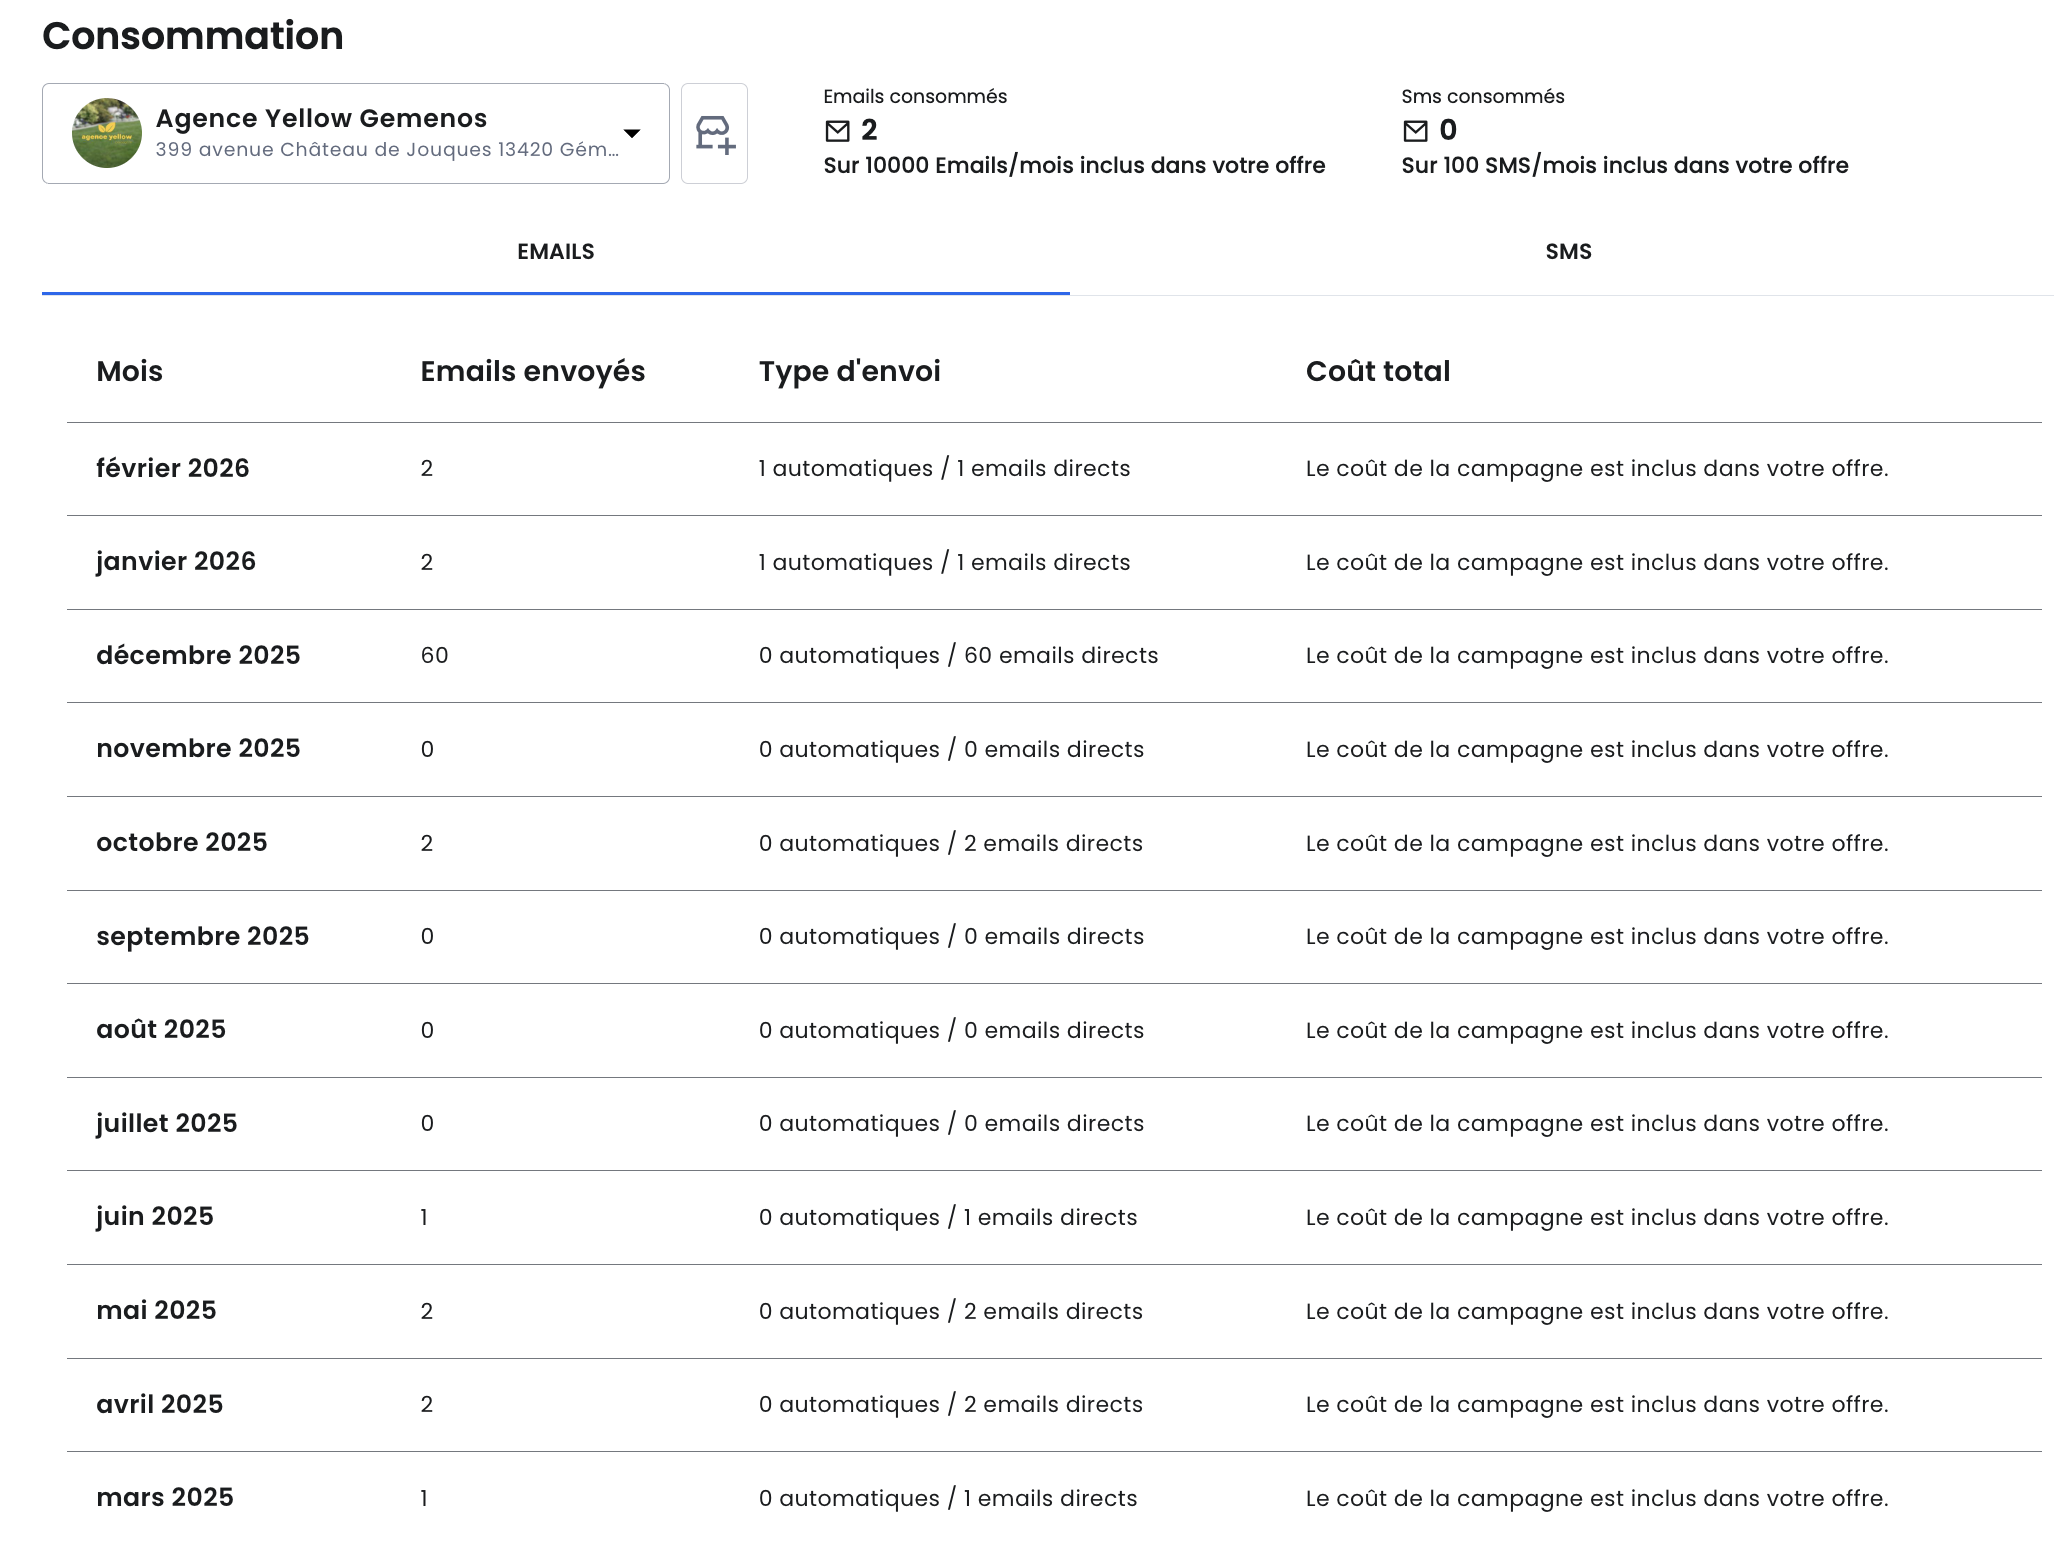This screenshot has width=2054, height=1560.
Task: Click the Sms consommés label
Action: (x=1483, y=96)
